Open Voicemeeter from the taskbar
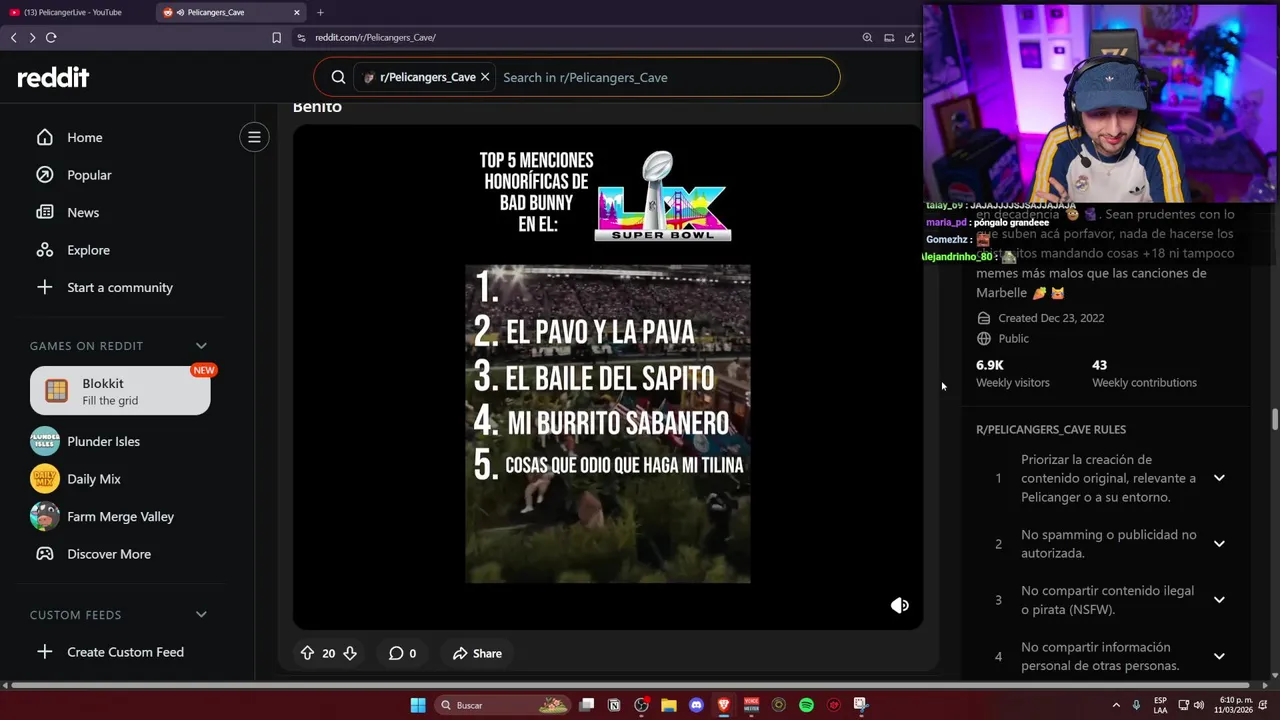The image size is (1280, 720). 751,705
